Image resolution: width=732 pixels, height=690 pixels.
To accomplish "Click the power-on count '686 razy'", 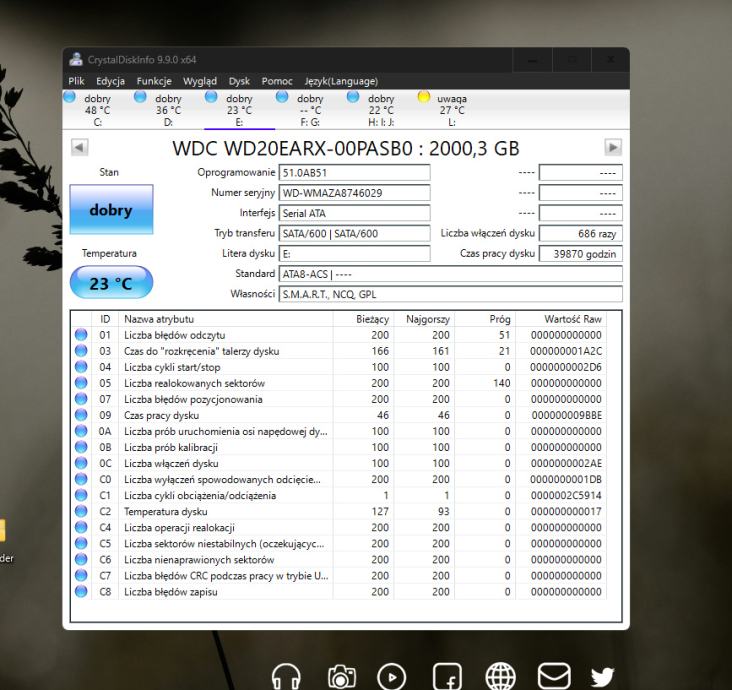I will pyautogui.click(x=581, y=233).
